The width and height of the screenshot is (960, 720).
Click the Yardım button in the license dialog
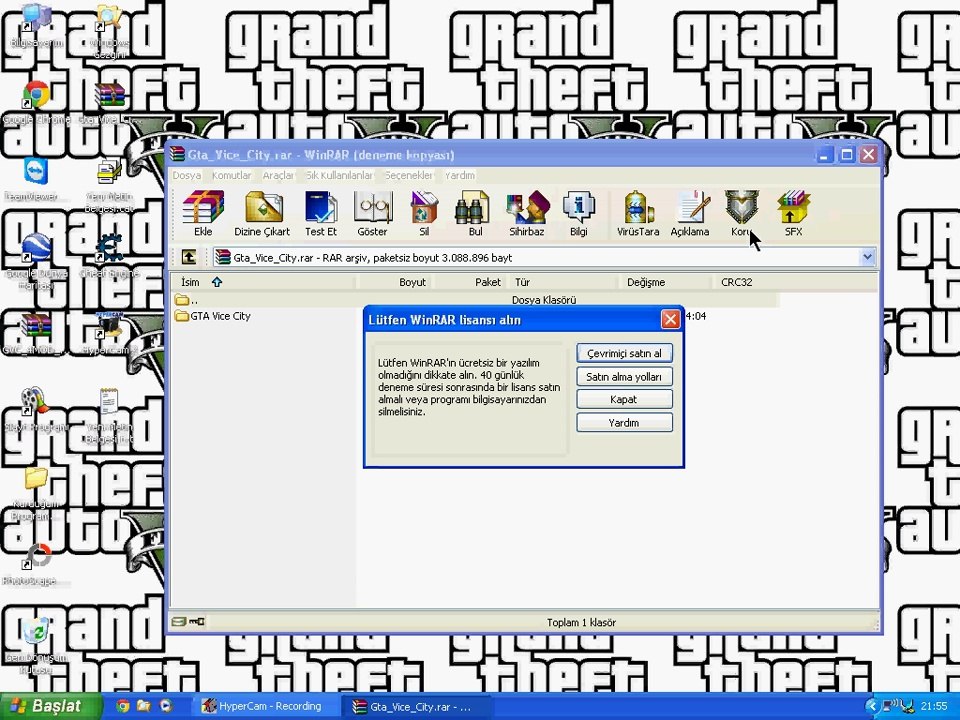click(x=624, y=422)
